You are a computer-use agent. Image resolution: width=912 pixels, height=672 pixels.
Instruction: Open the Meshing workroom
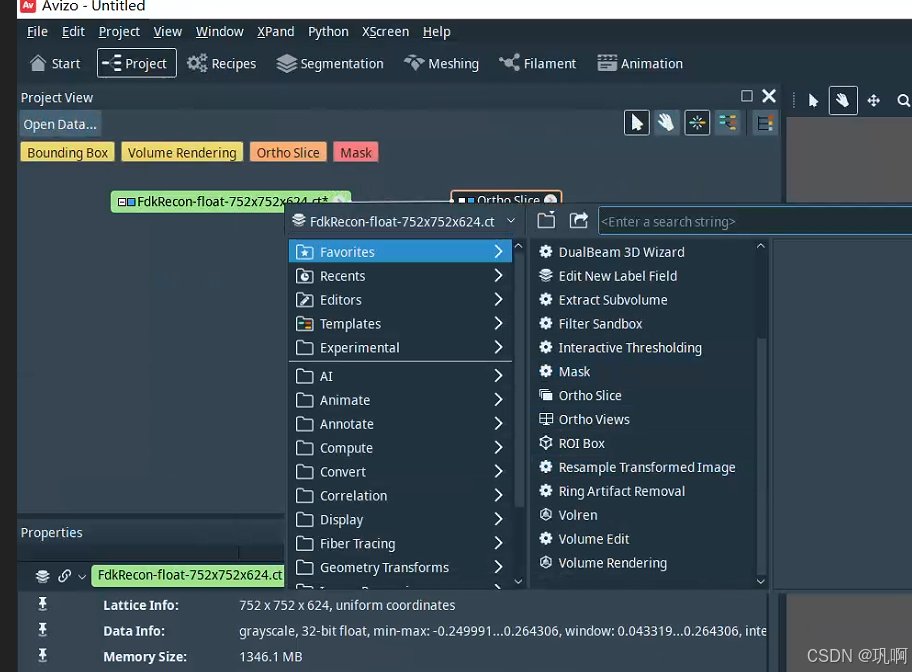(x=441, y=63)
